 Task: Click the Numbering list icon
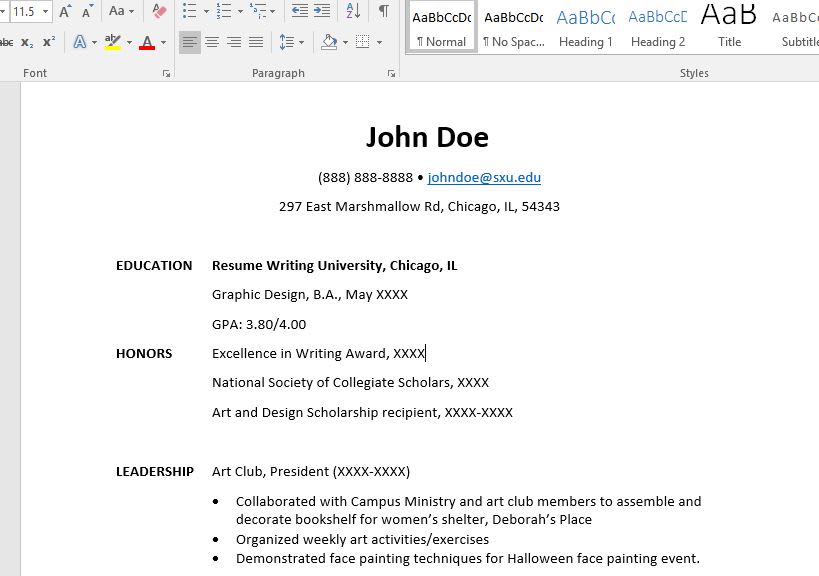224,11
